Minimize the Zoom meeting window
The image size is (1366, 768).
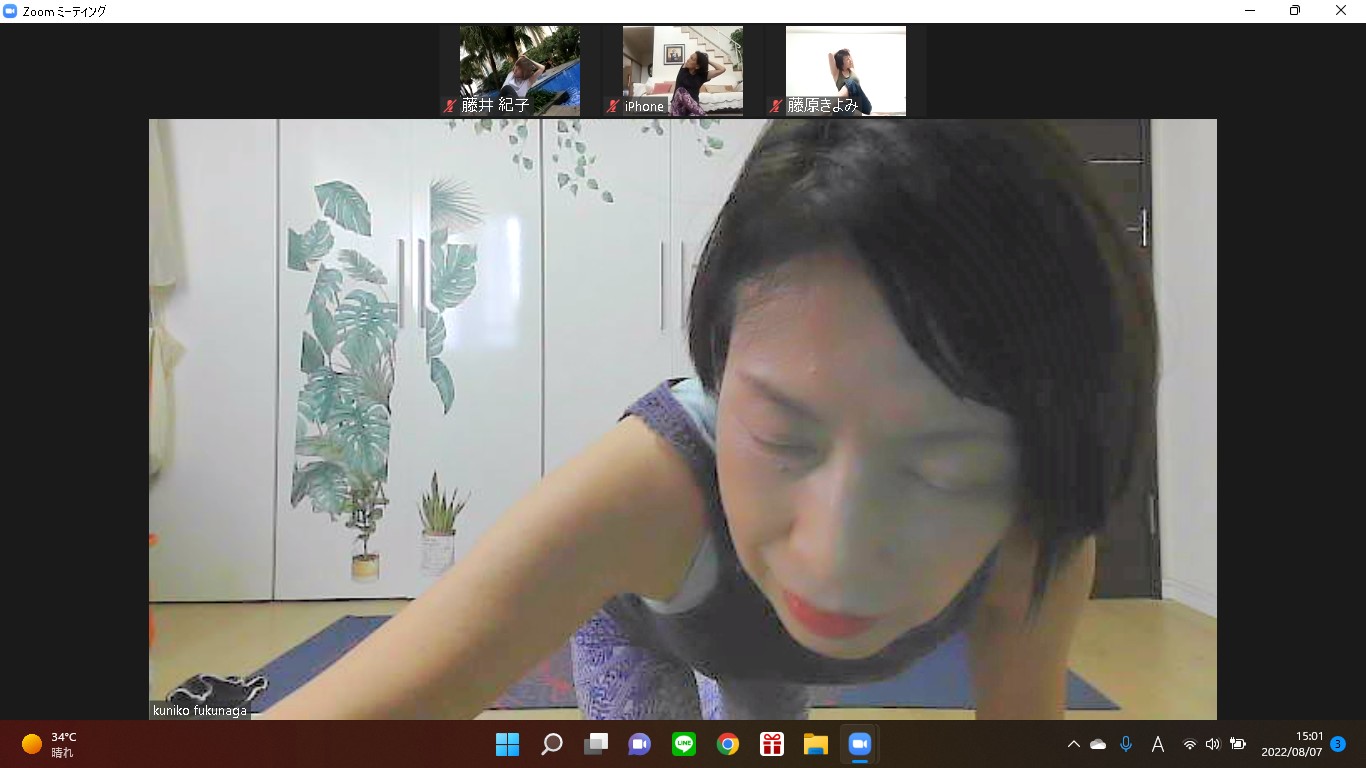pyautogui.click(x=1250, y=11)
